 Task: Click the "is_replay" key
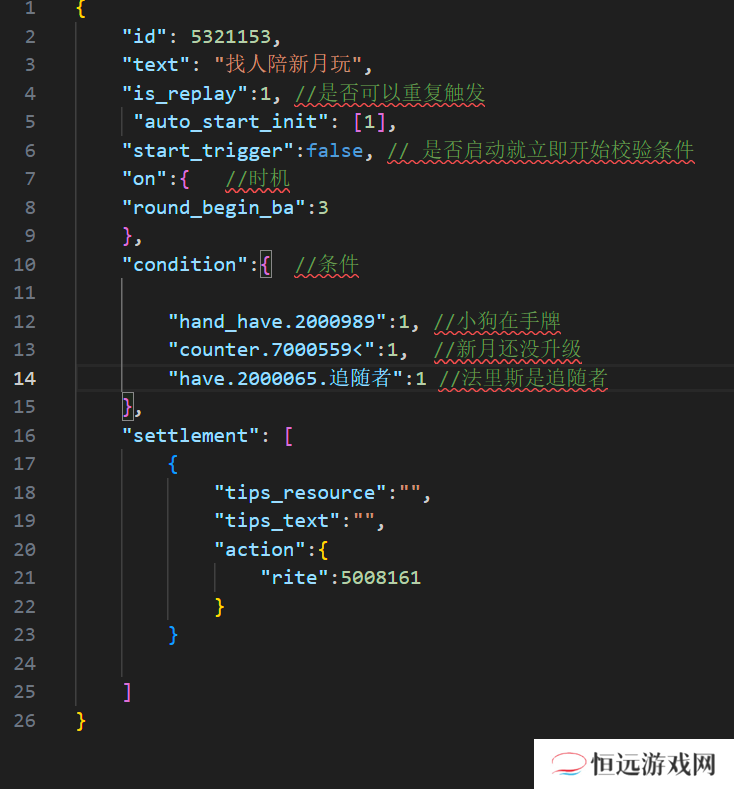[x=186, y=94]
